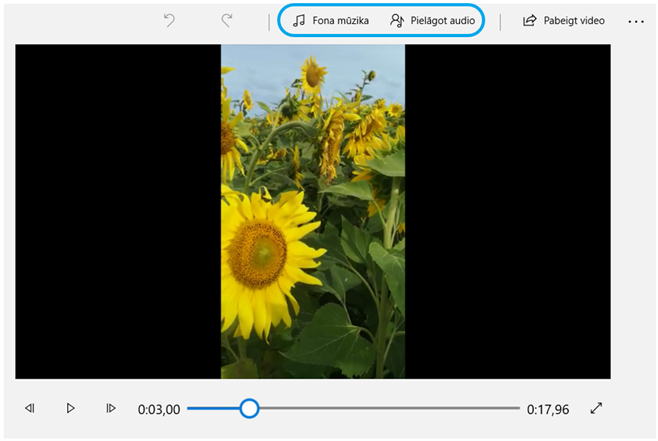This screenshot has width=658, height=441.
Task: Click the Pielāgot audio person-sound icon
Action: click(x=397, y=20)
